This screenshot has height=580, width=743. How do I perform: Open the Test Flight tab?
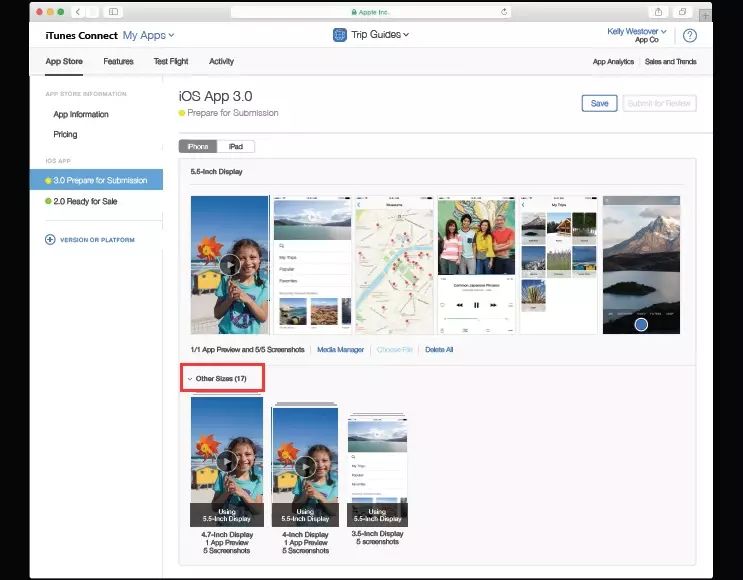click(x=171, y=62)
